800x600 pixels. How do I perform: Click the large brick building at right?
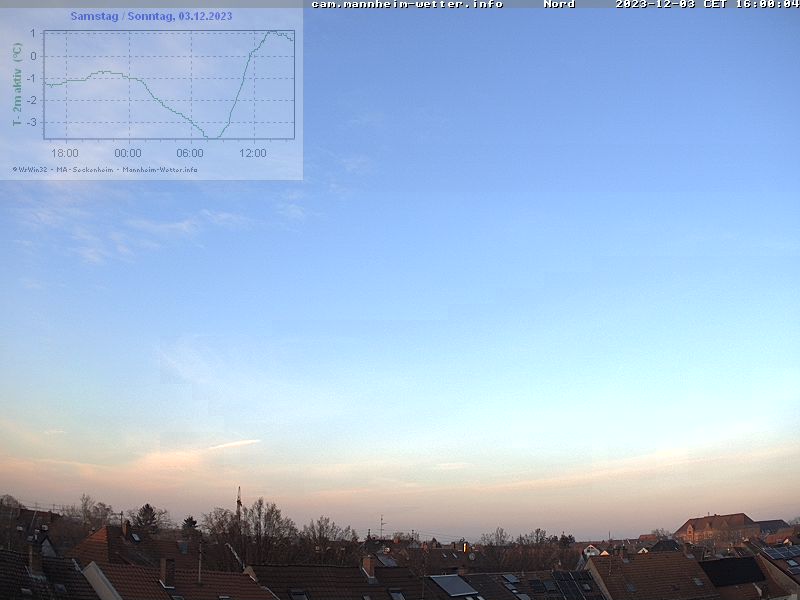716,527
